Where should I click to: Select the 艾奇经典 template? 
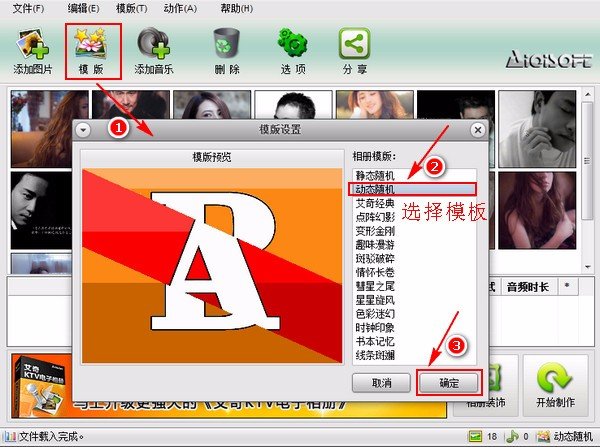point(414,203)
